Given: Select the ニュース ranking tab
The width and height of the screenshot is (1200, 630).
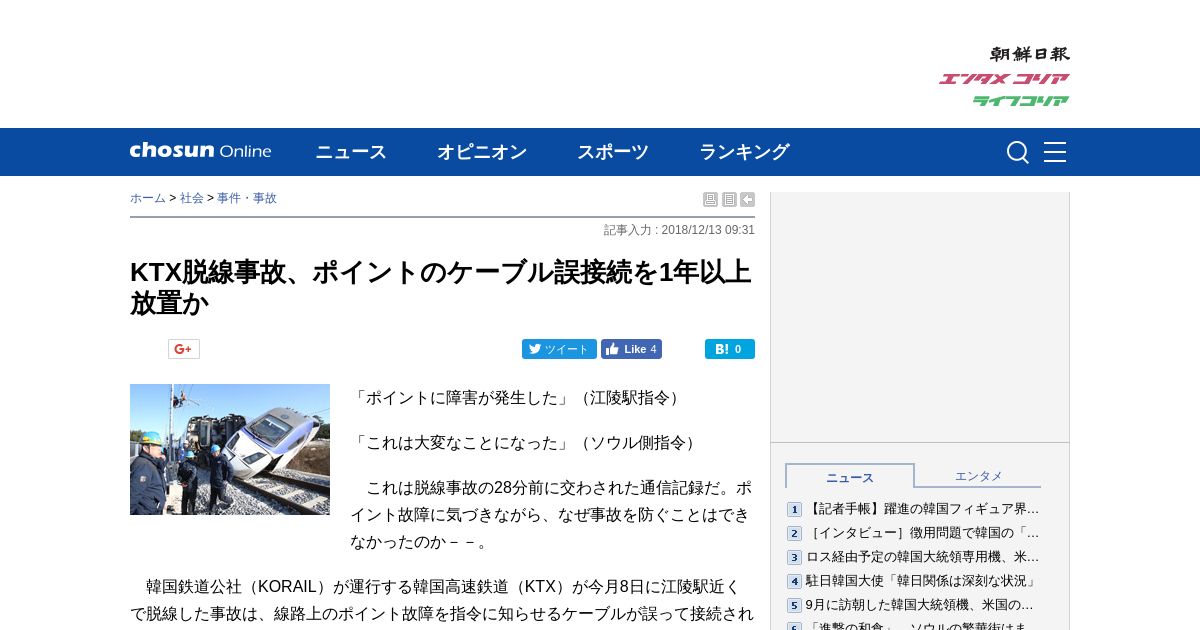Looking at the screenshot, I should click(850, 477).
